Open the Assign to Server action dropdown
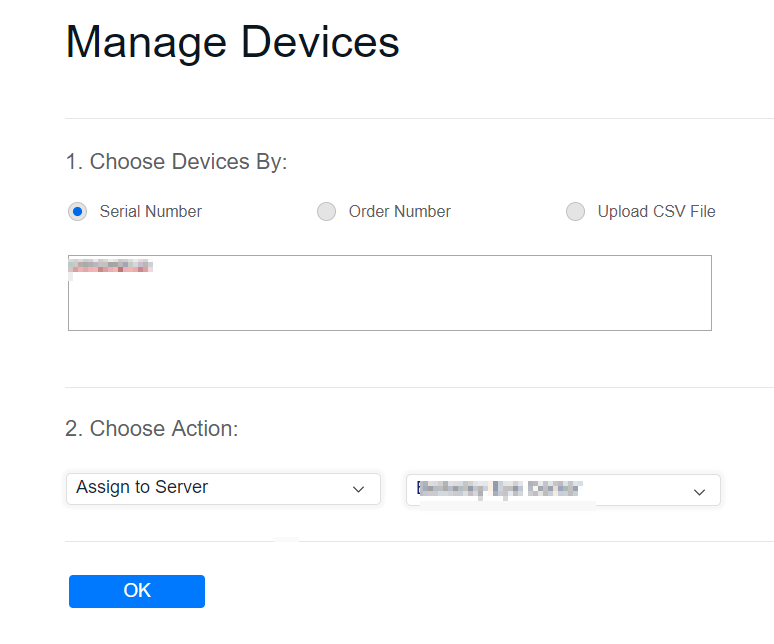774x644 pixels. [222, 488]
